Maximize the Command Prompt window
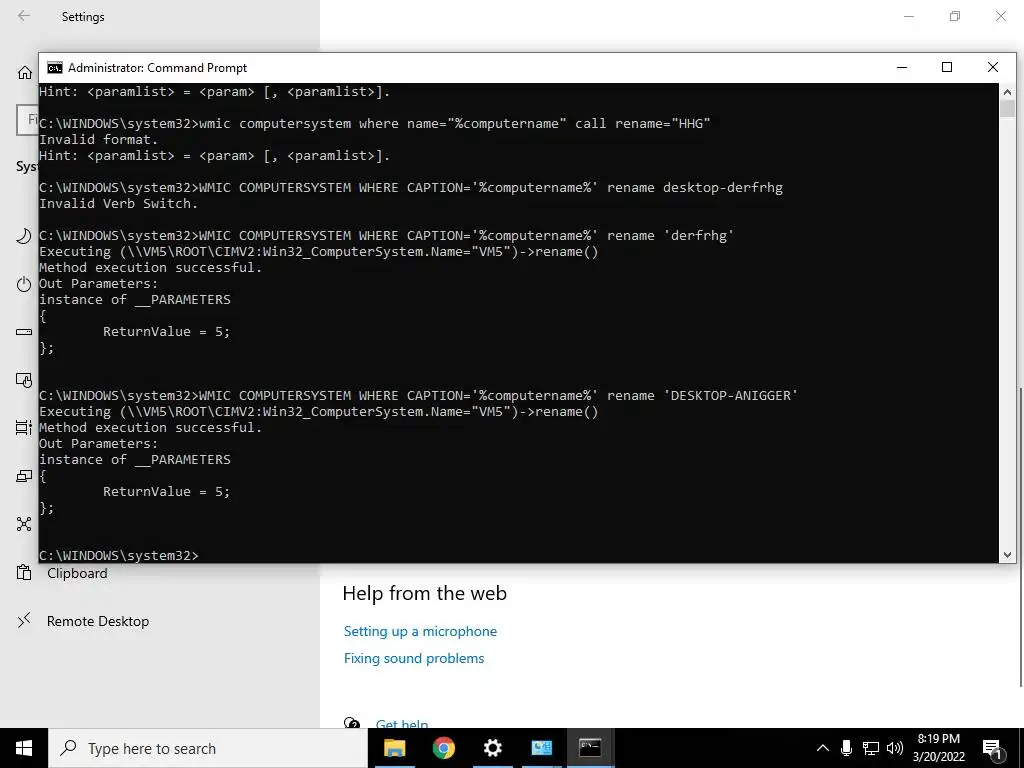1024x768 pixels. click(x=947, y=67)
